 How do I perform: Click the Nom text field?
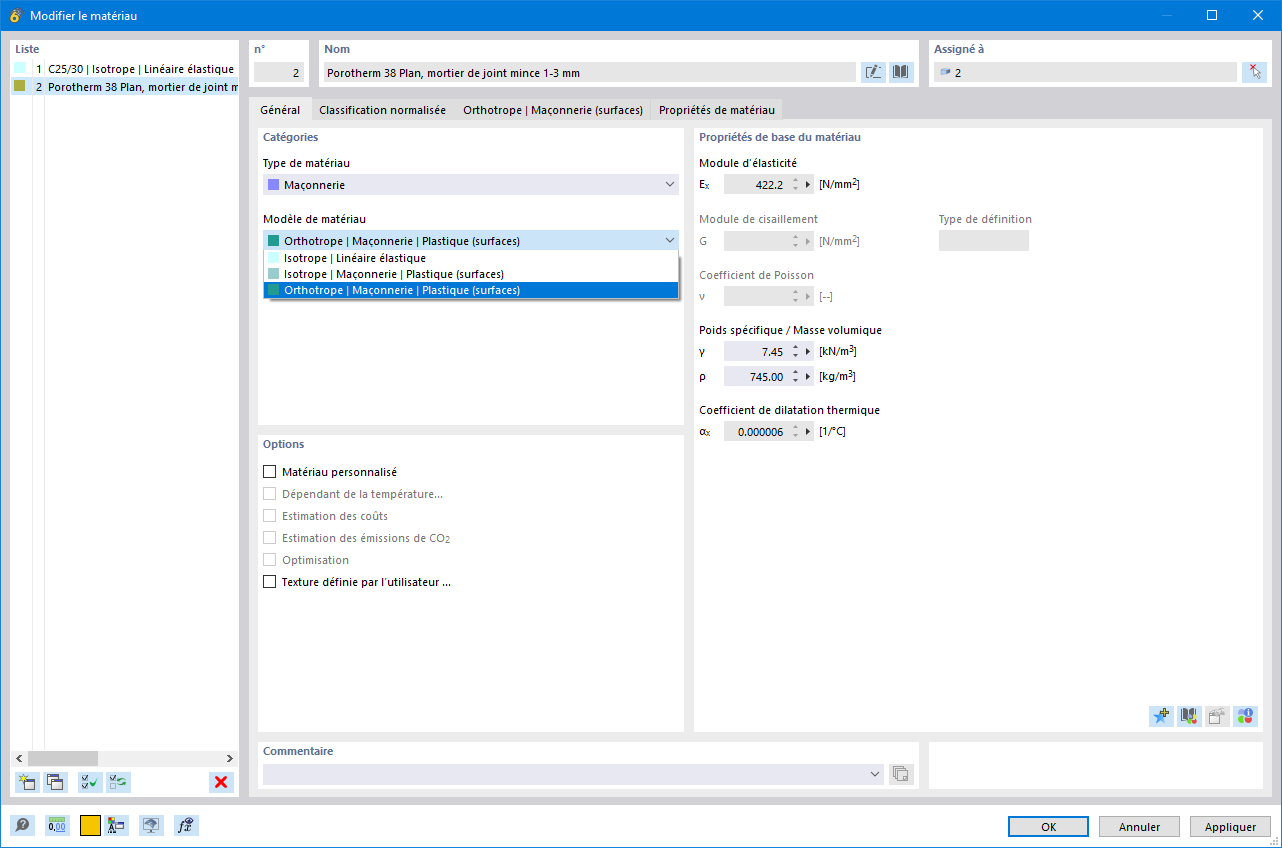coord(589,72)
